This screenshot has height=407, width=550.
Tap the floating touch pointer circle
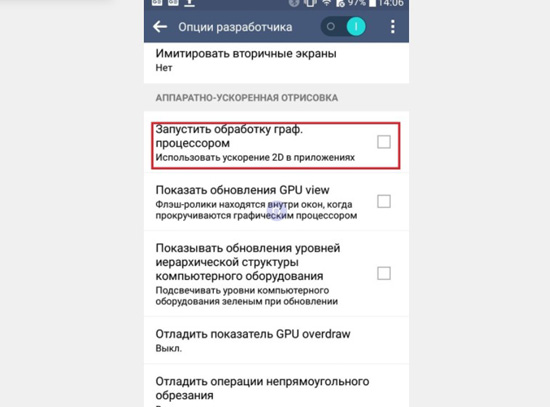(x=276, y=211)
